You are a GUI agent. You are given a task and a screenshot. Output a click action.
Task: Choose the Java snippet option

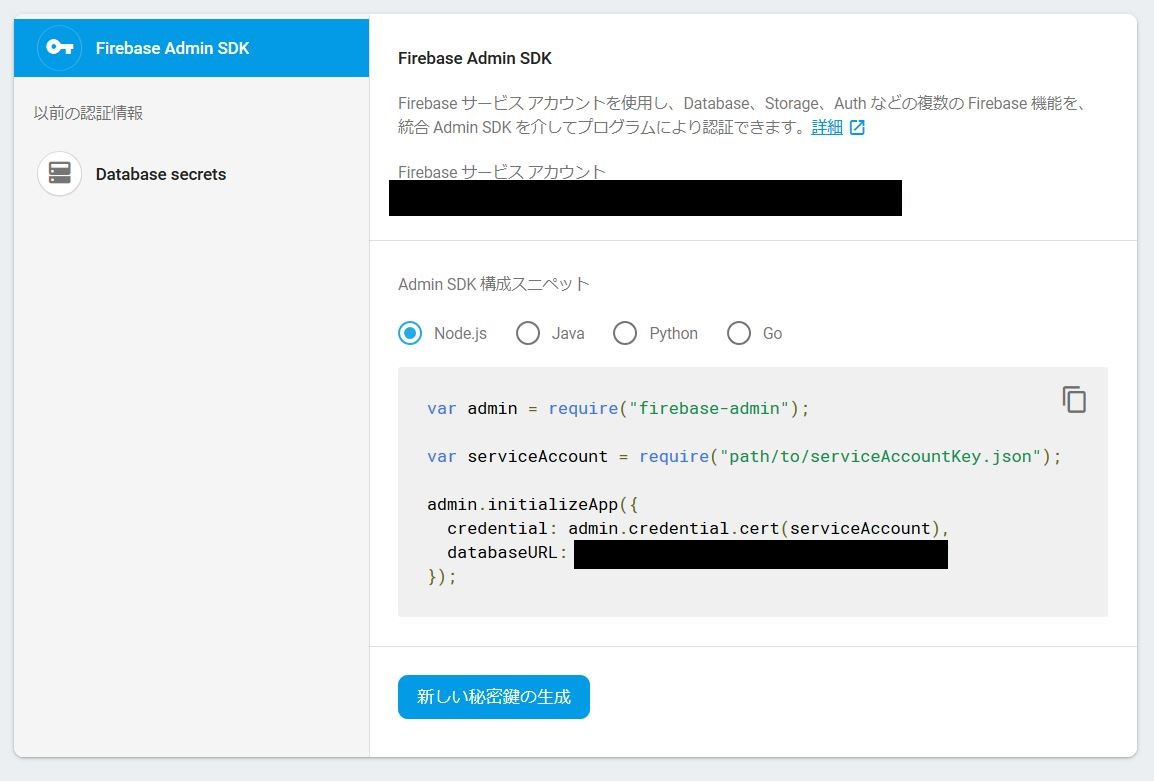pyautogui.click(x=528, y=333)
